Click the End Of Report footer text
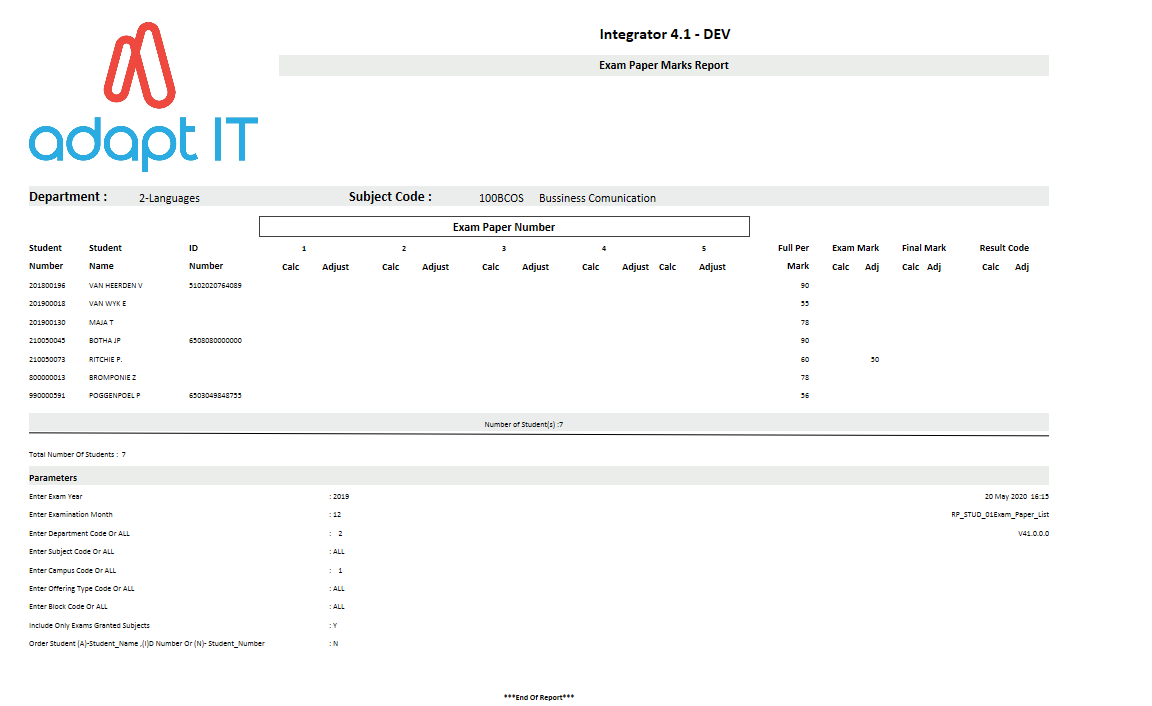The width and height of the screenshot is (1152, 706). click(538, 697)
